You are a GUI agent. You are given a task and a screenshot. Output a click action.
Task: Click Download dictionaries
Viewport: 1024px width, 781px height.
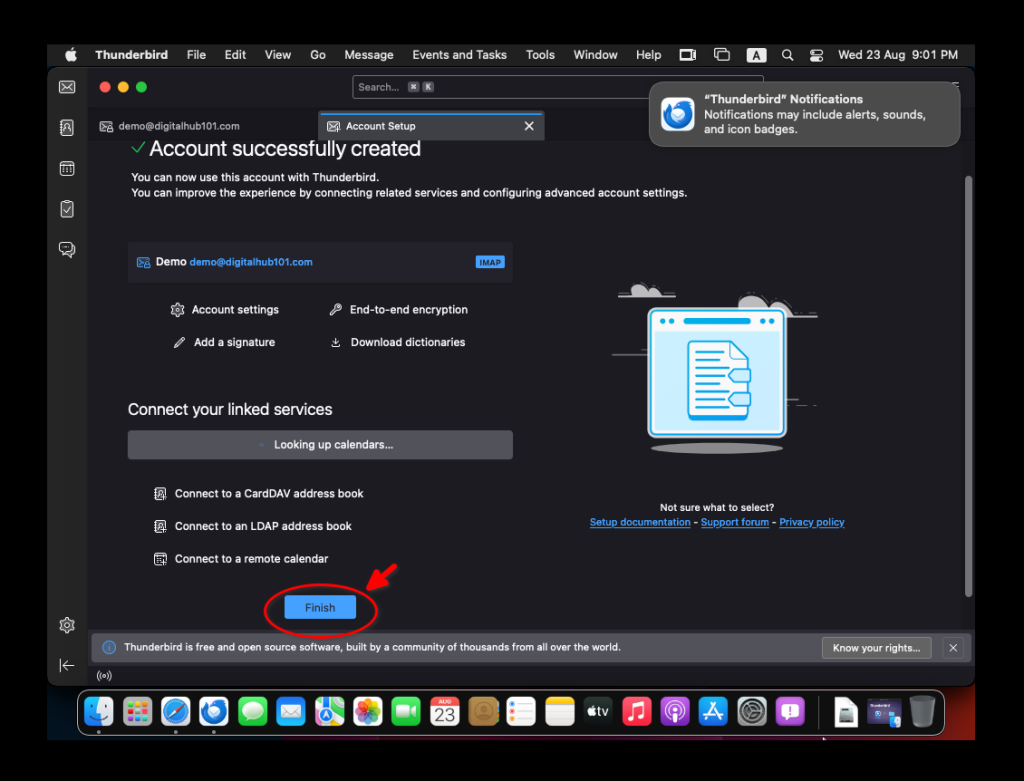398,342
